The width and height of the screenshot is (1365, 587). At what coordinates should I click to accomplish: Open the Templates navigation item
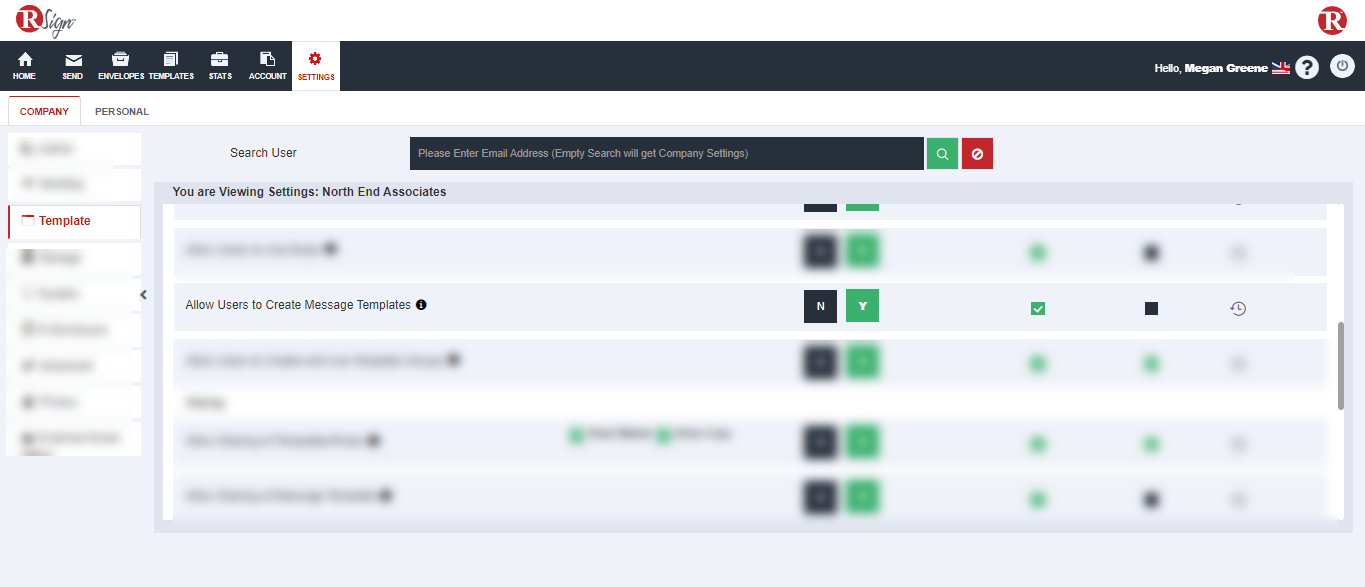coord(171,66)
